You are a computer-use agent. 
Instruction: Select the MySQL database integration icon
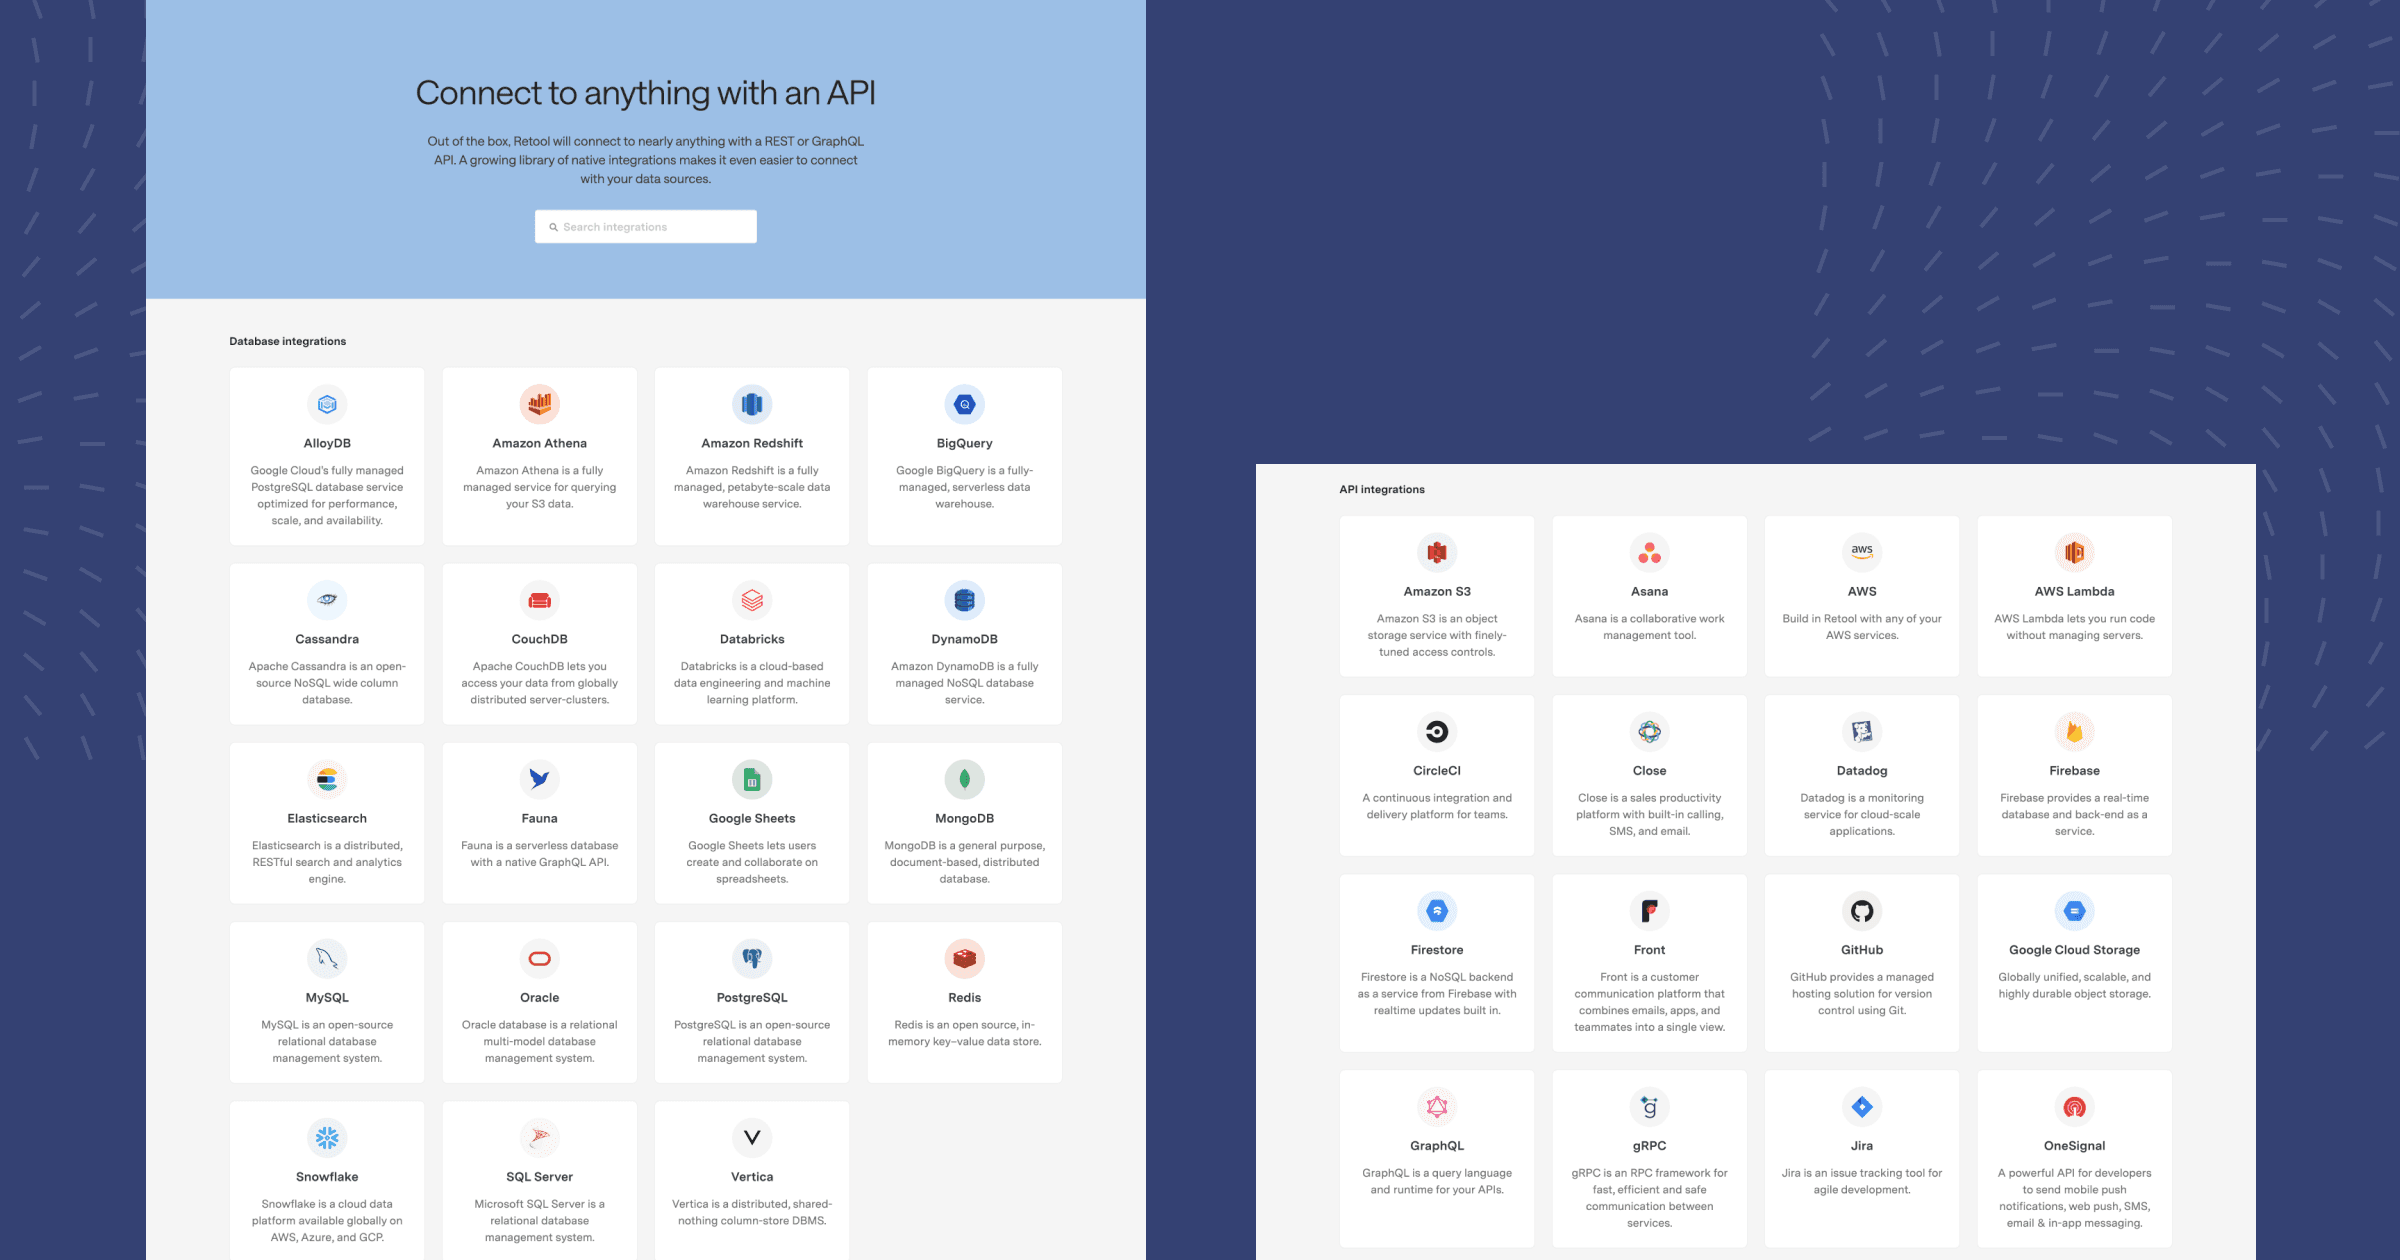click(x=327, y=958)
